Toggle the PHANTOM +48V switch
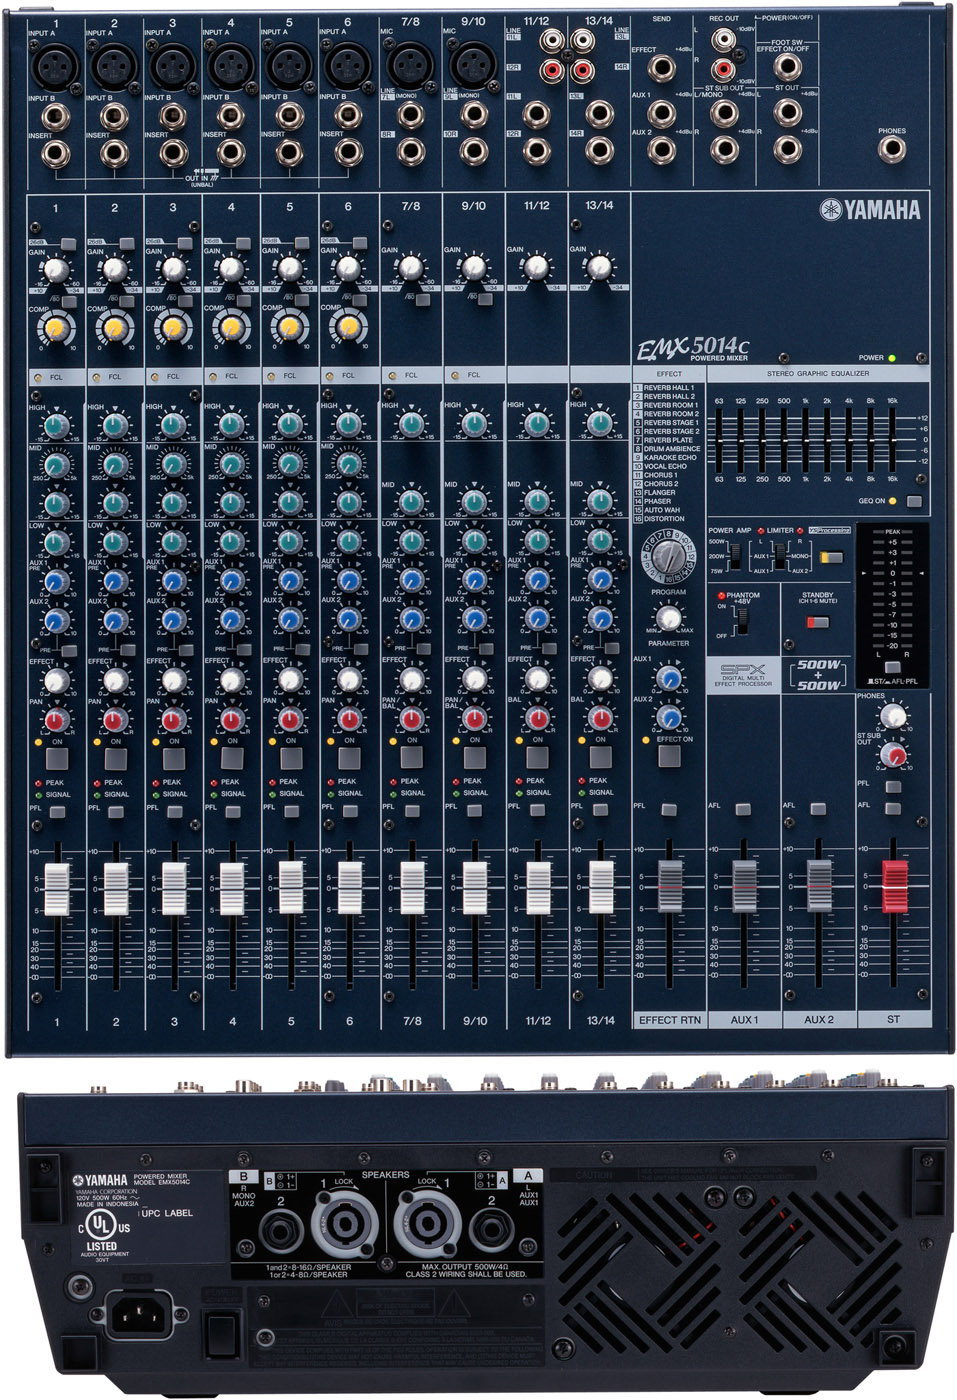957x1400 pixels. click(742, 620)
